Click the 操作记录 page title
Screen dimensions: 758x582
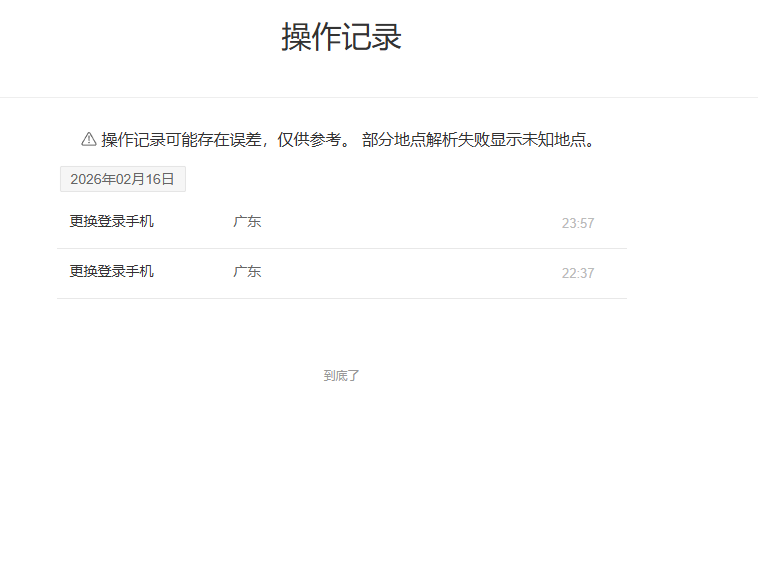point(342,37)
